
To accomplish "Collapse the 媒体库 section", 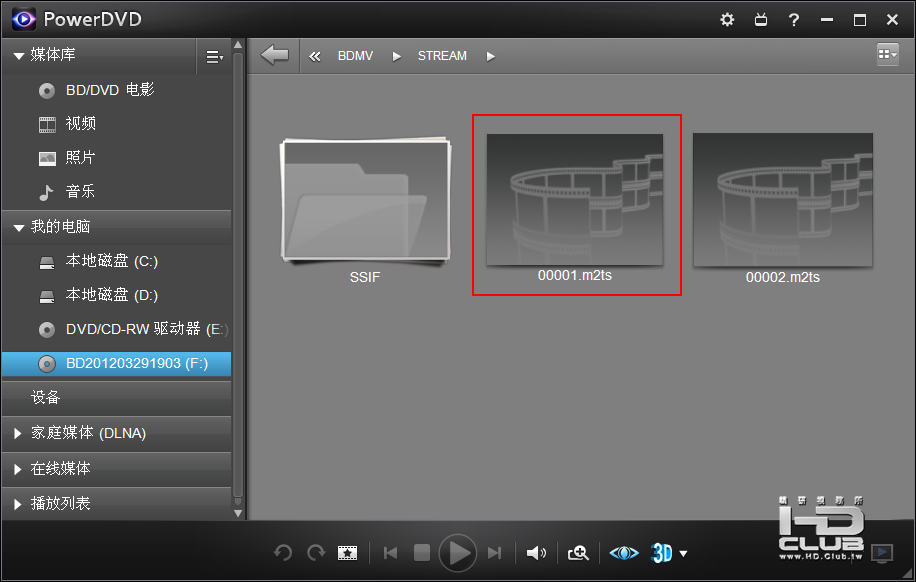I will (x=19, y=56).
